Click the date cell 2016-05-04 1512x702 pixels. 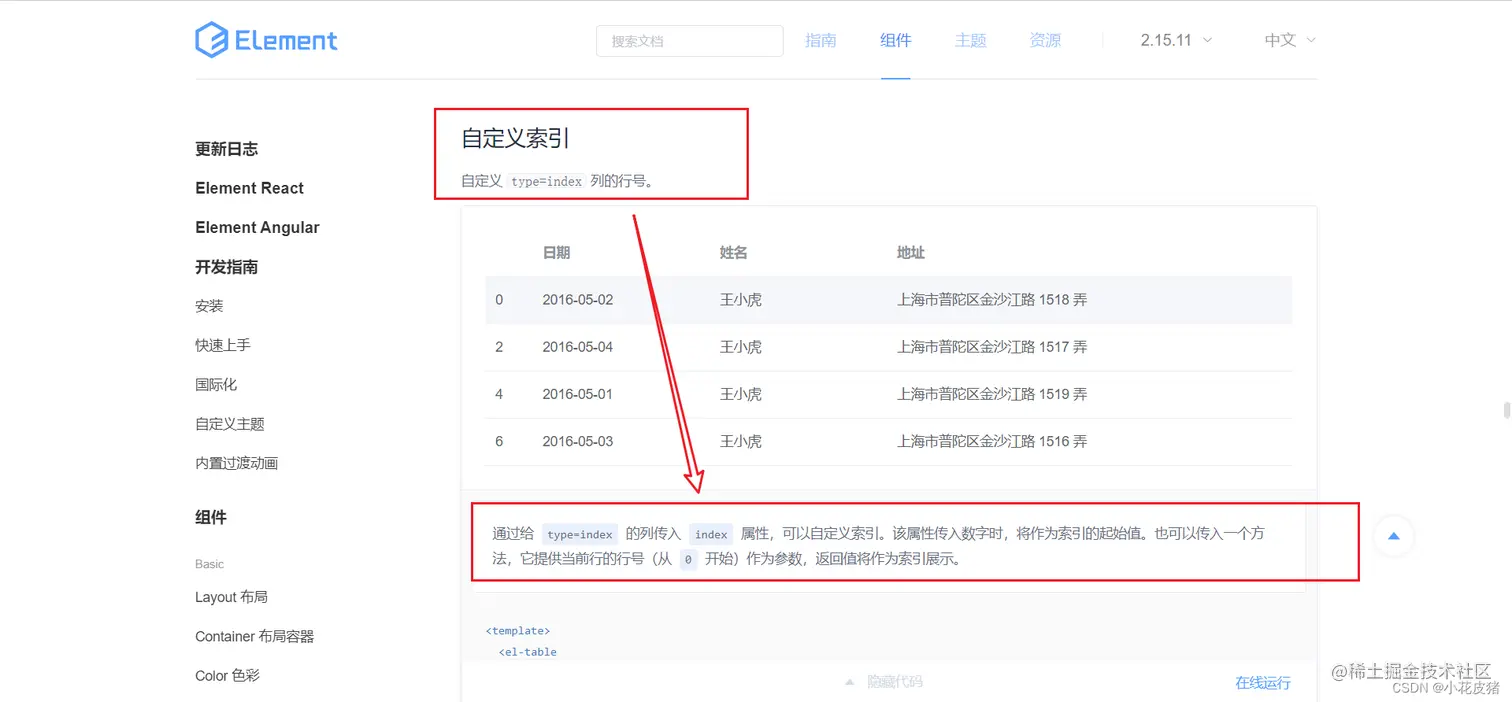(577, 347)
